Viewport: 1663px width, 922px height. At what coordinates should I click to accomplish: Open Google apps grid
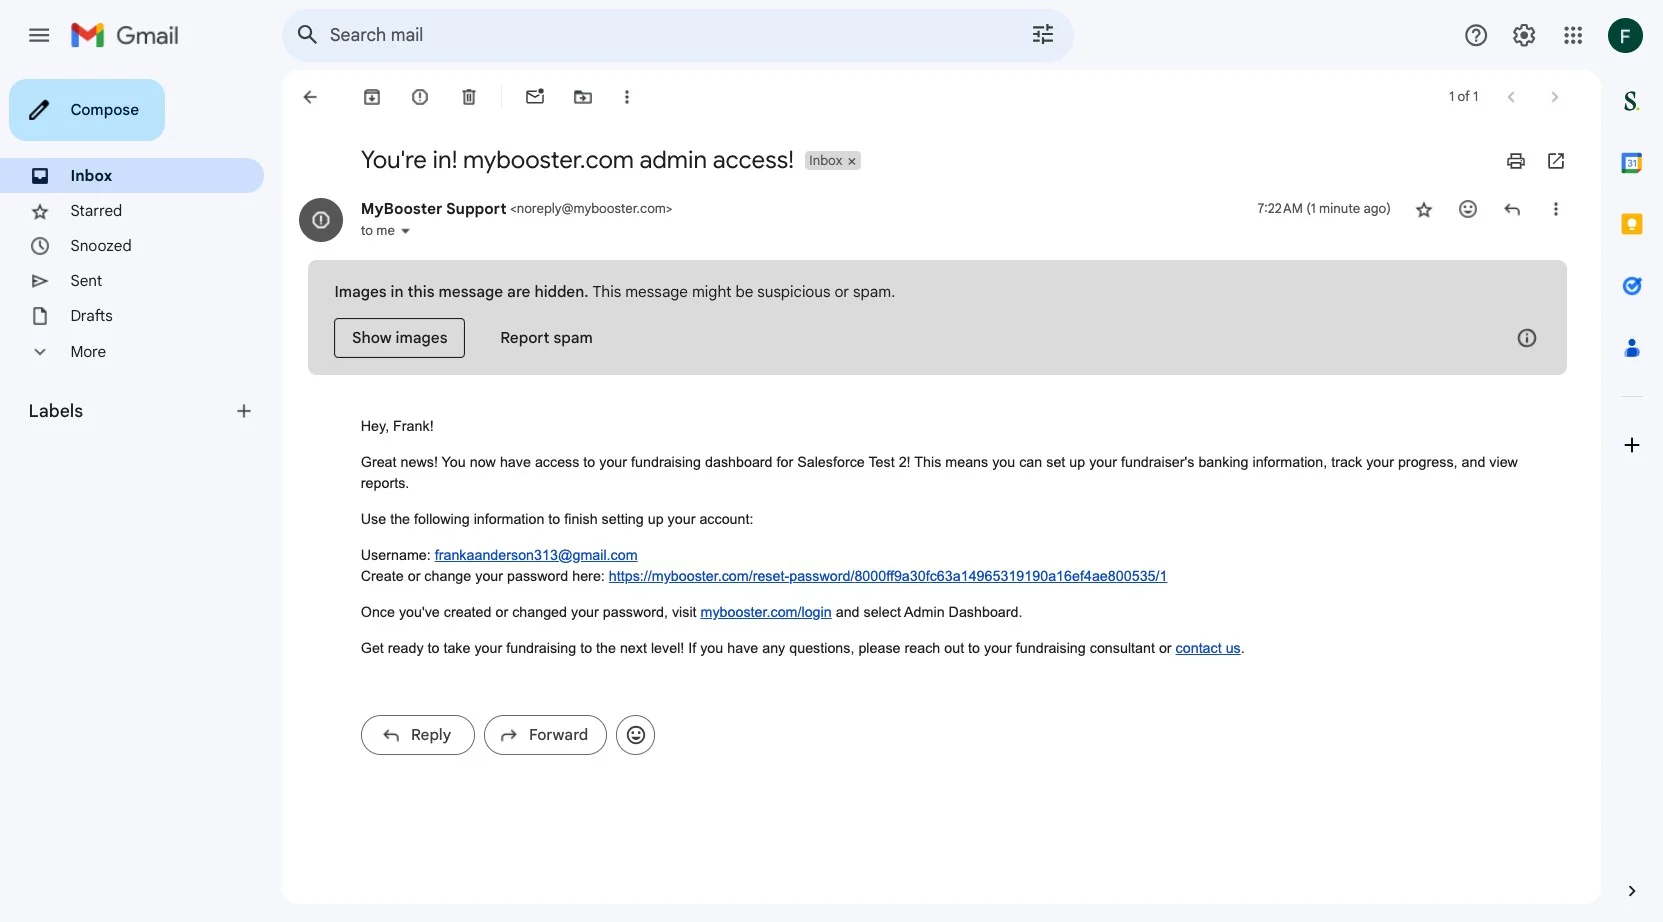[1573, 36]
